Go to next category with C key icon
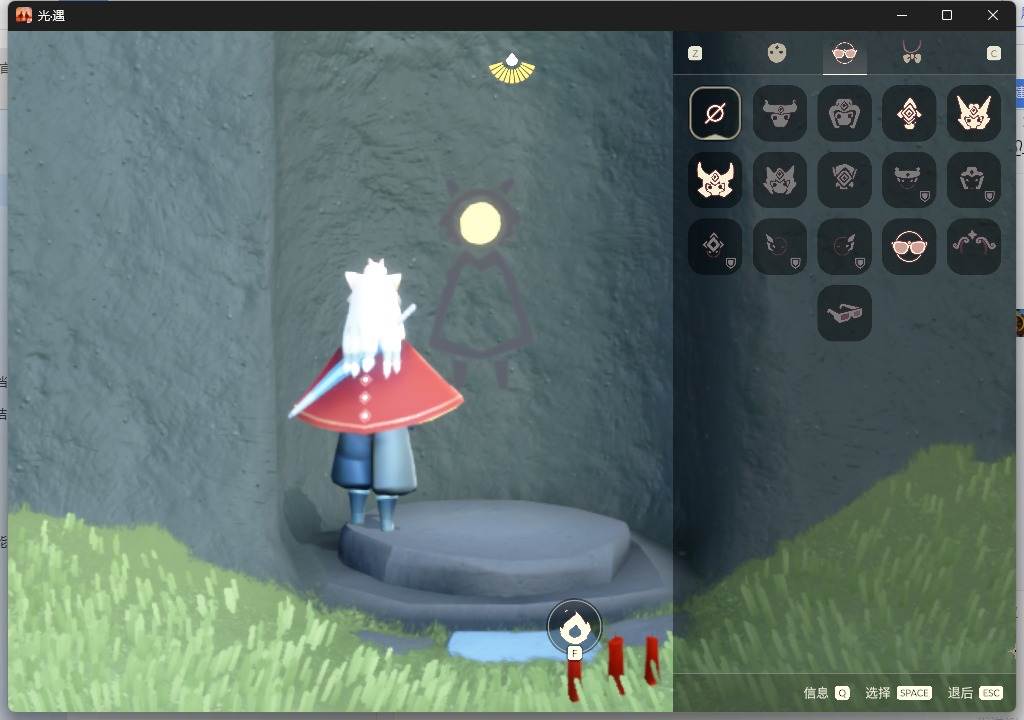 pyautogui.click(x=993, y=54)
